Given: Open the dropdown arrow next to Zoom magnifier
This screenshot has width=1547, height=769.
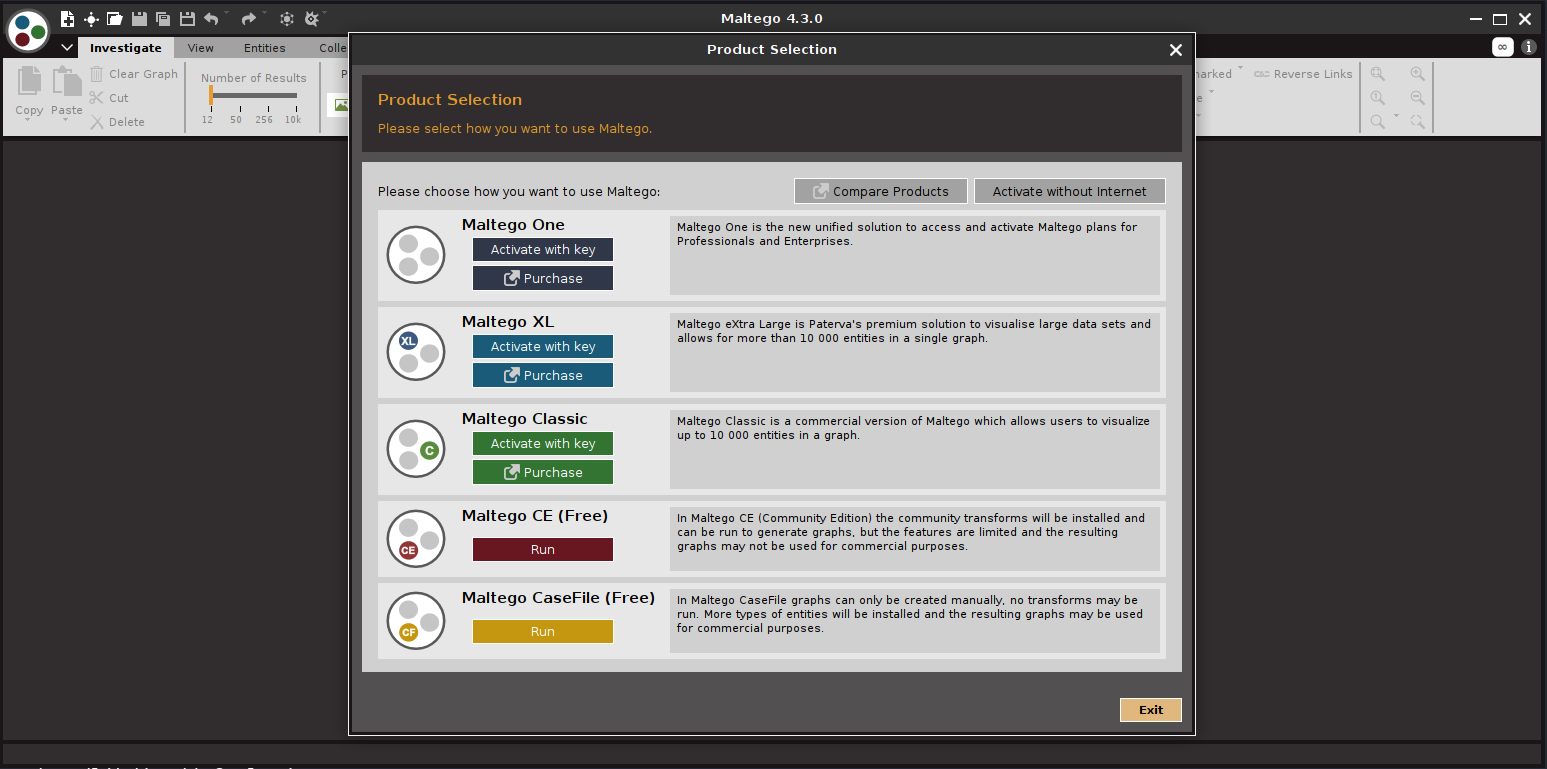Looking at the screenshot, I should coord(1396,117).
